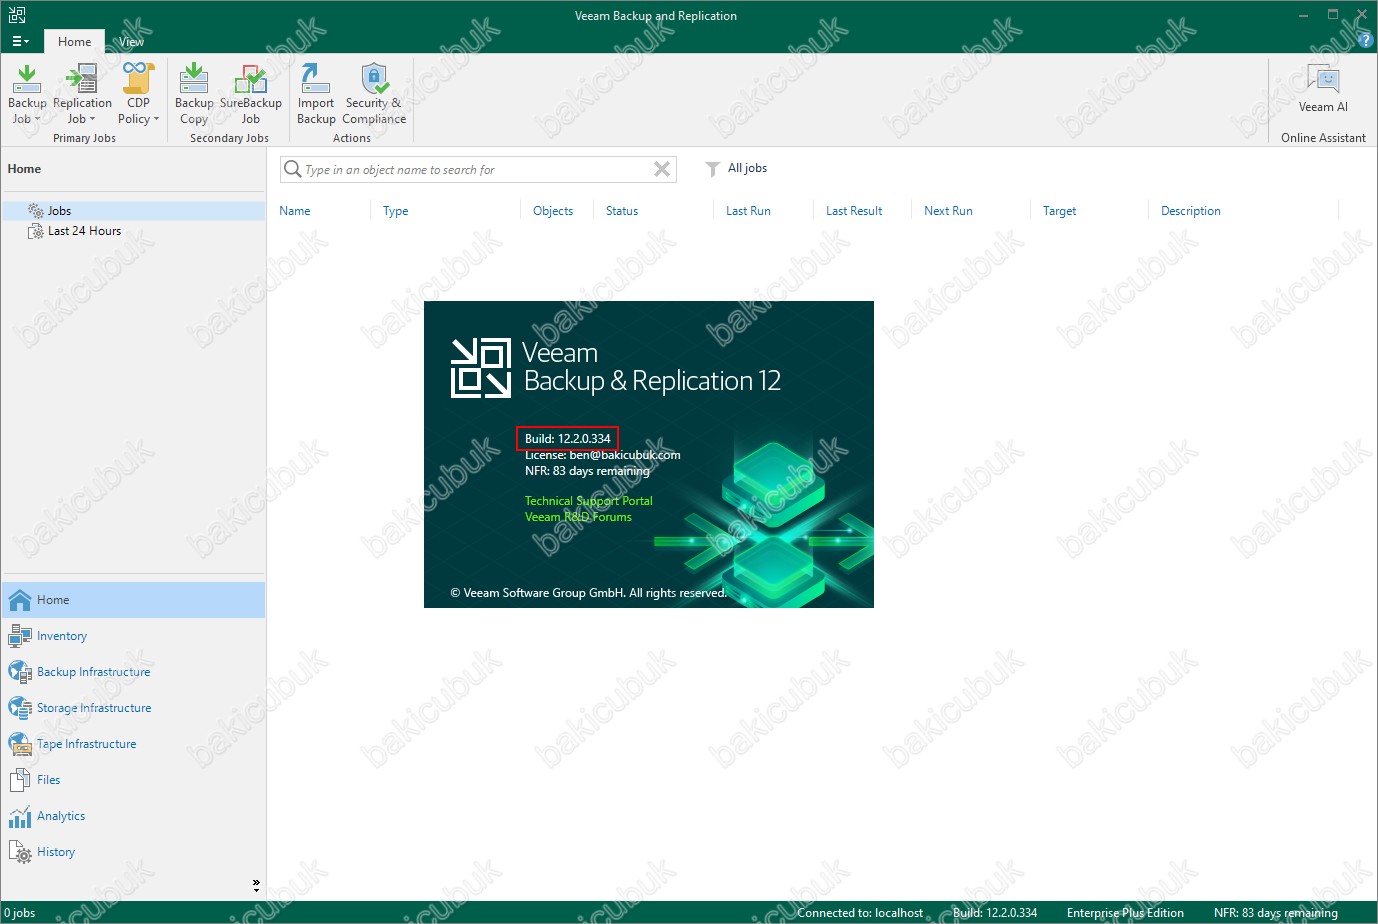Screen dimensions: 1378x924
Task: Sort by the Description column header
Action: tap(1191, 211)
